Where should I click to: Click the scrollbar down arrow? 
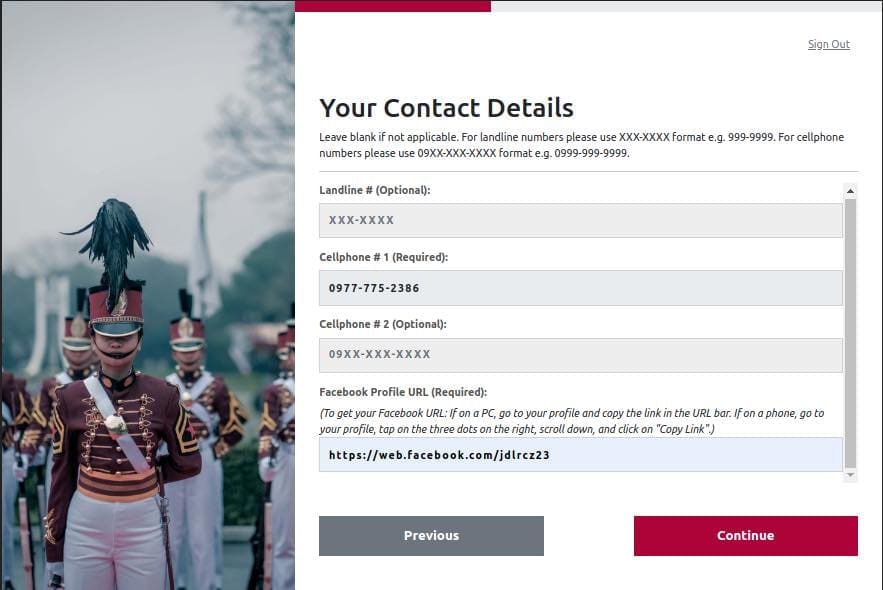click(x=851, y=476)
